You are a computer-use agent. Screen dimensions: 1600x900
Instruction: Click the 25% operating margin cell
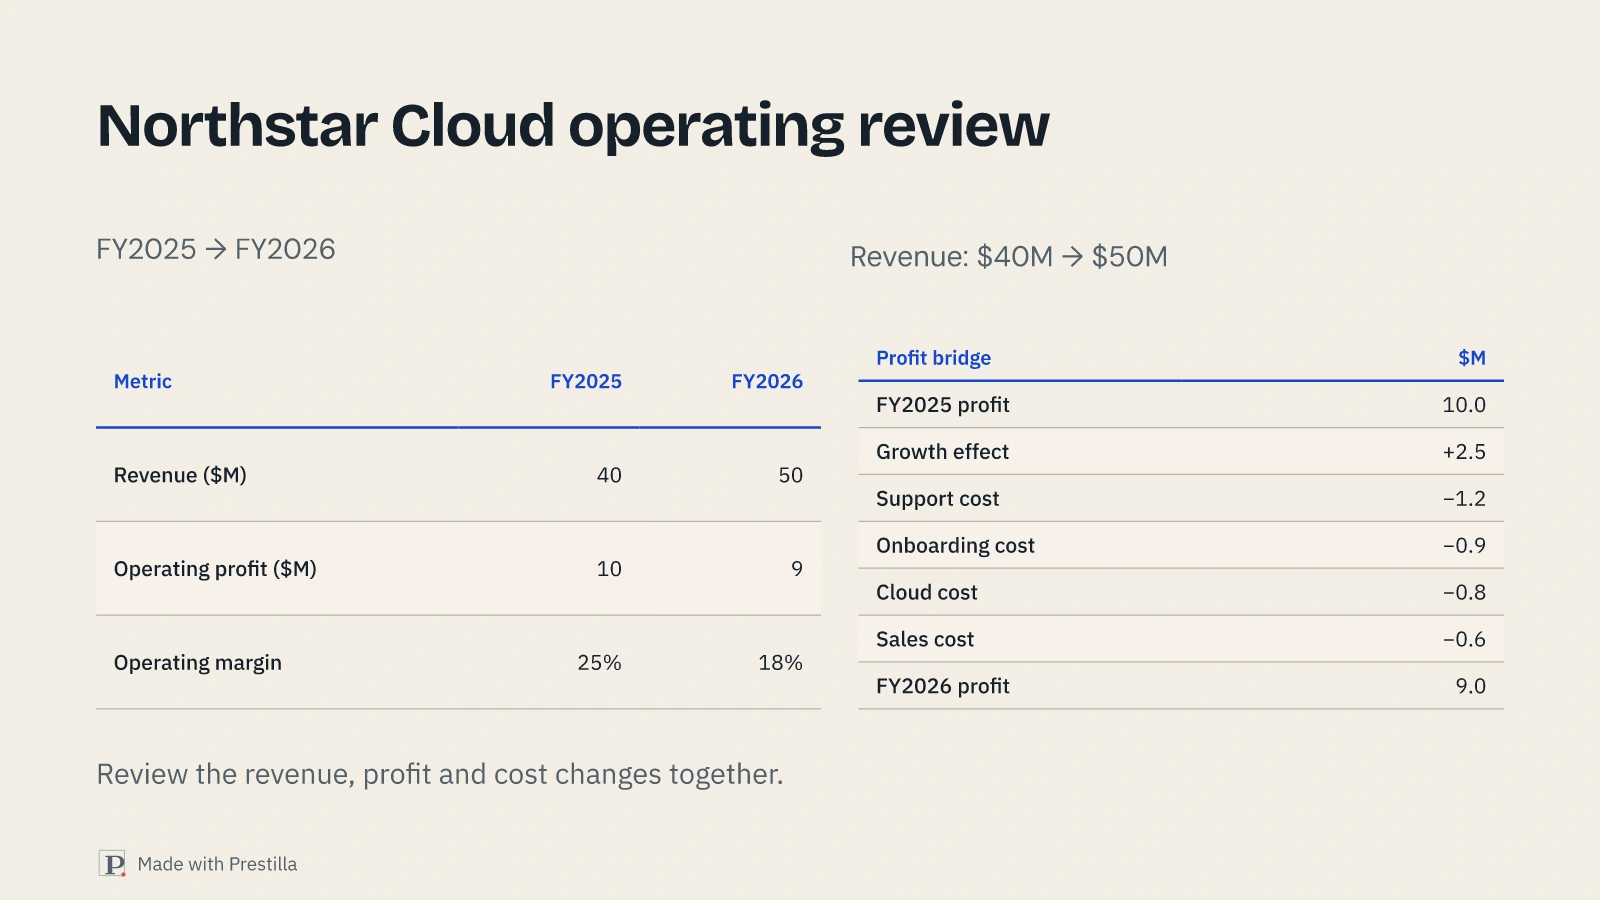pyautogui.click(x=599, y=663)
